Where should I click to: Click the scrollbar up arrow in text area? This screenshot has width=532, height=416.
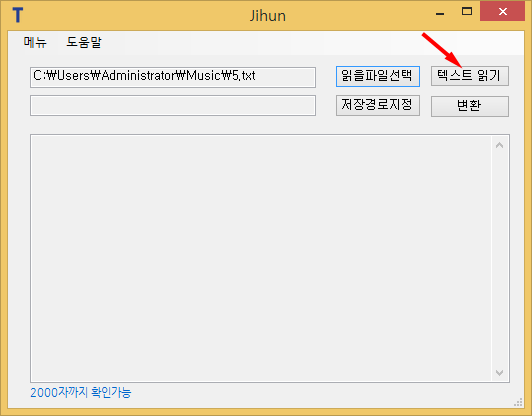point(499,146)
